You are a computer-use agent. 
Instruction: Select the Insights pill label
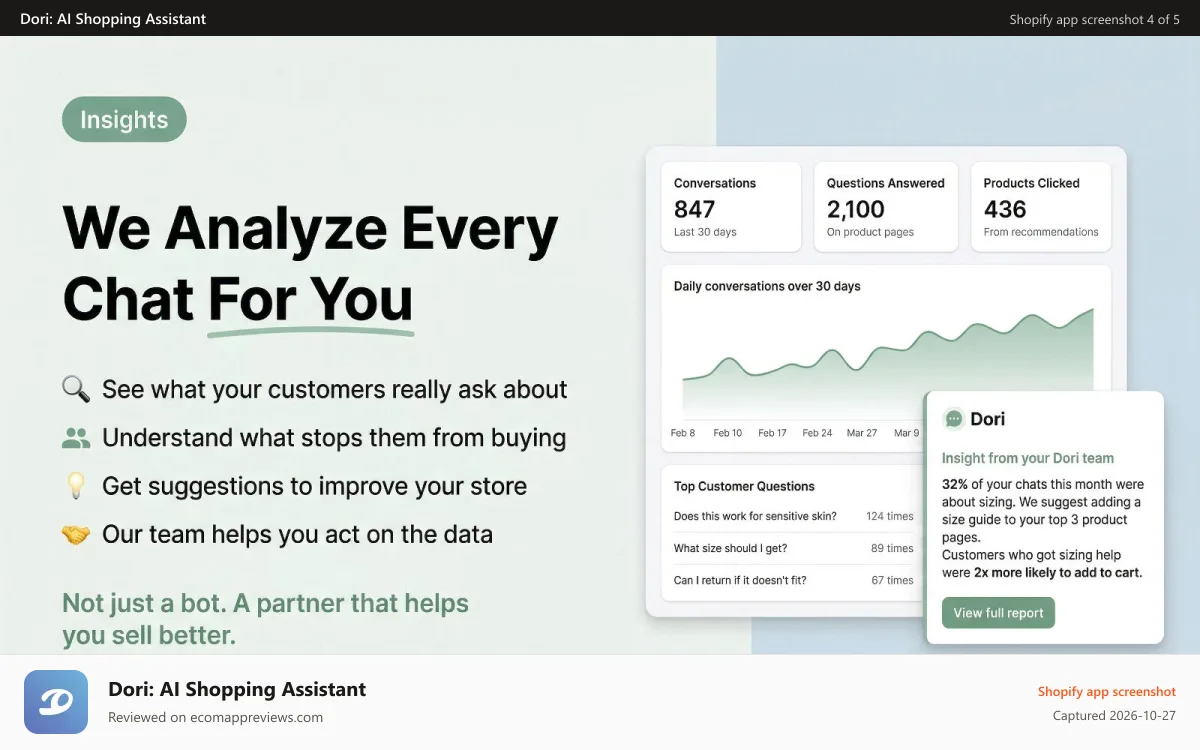[x=124, y=120]
